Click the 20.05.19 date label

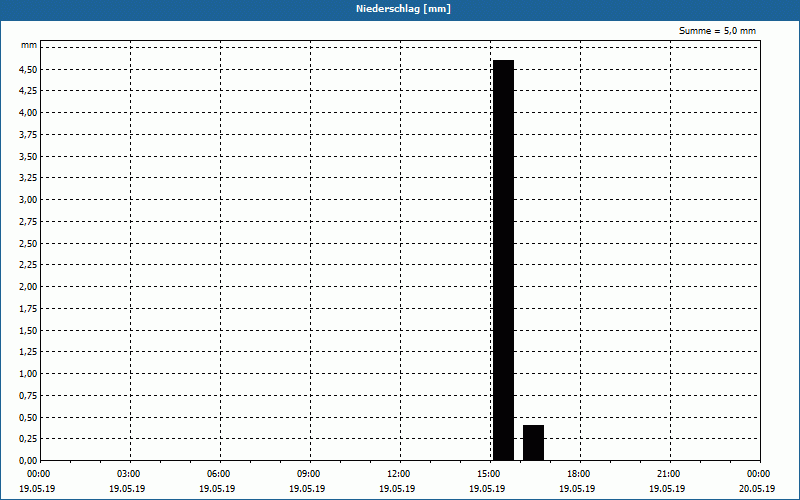(x=757, y=489)
